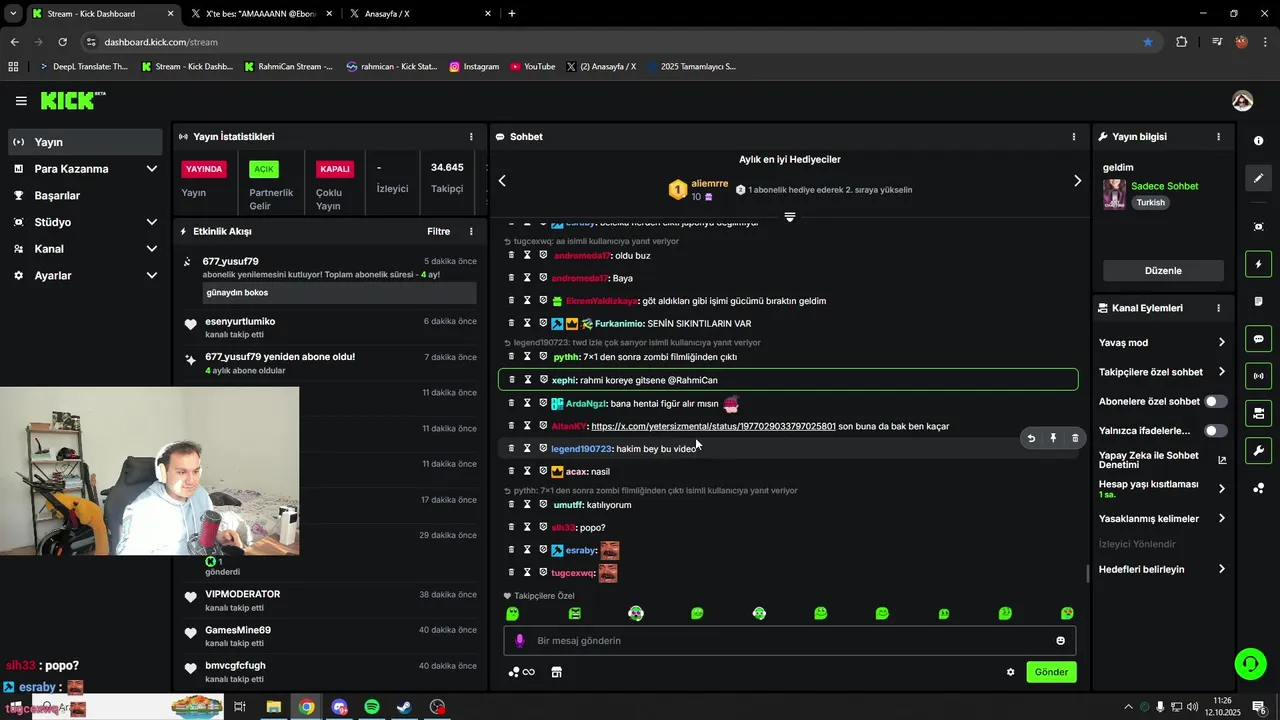Open Hesap yaşı kısıtlaması options arrow
Screen dimensions: 1280x720
(1221, 489)
